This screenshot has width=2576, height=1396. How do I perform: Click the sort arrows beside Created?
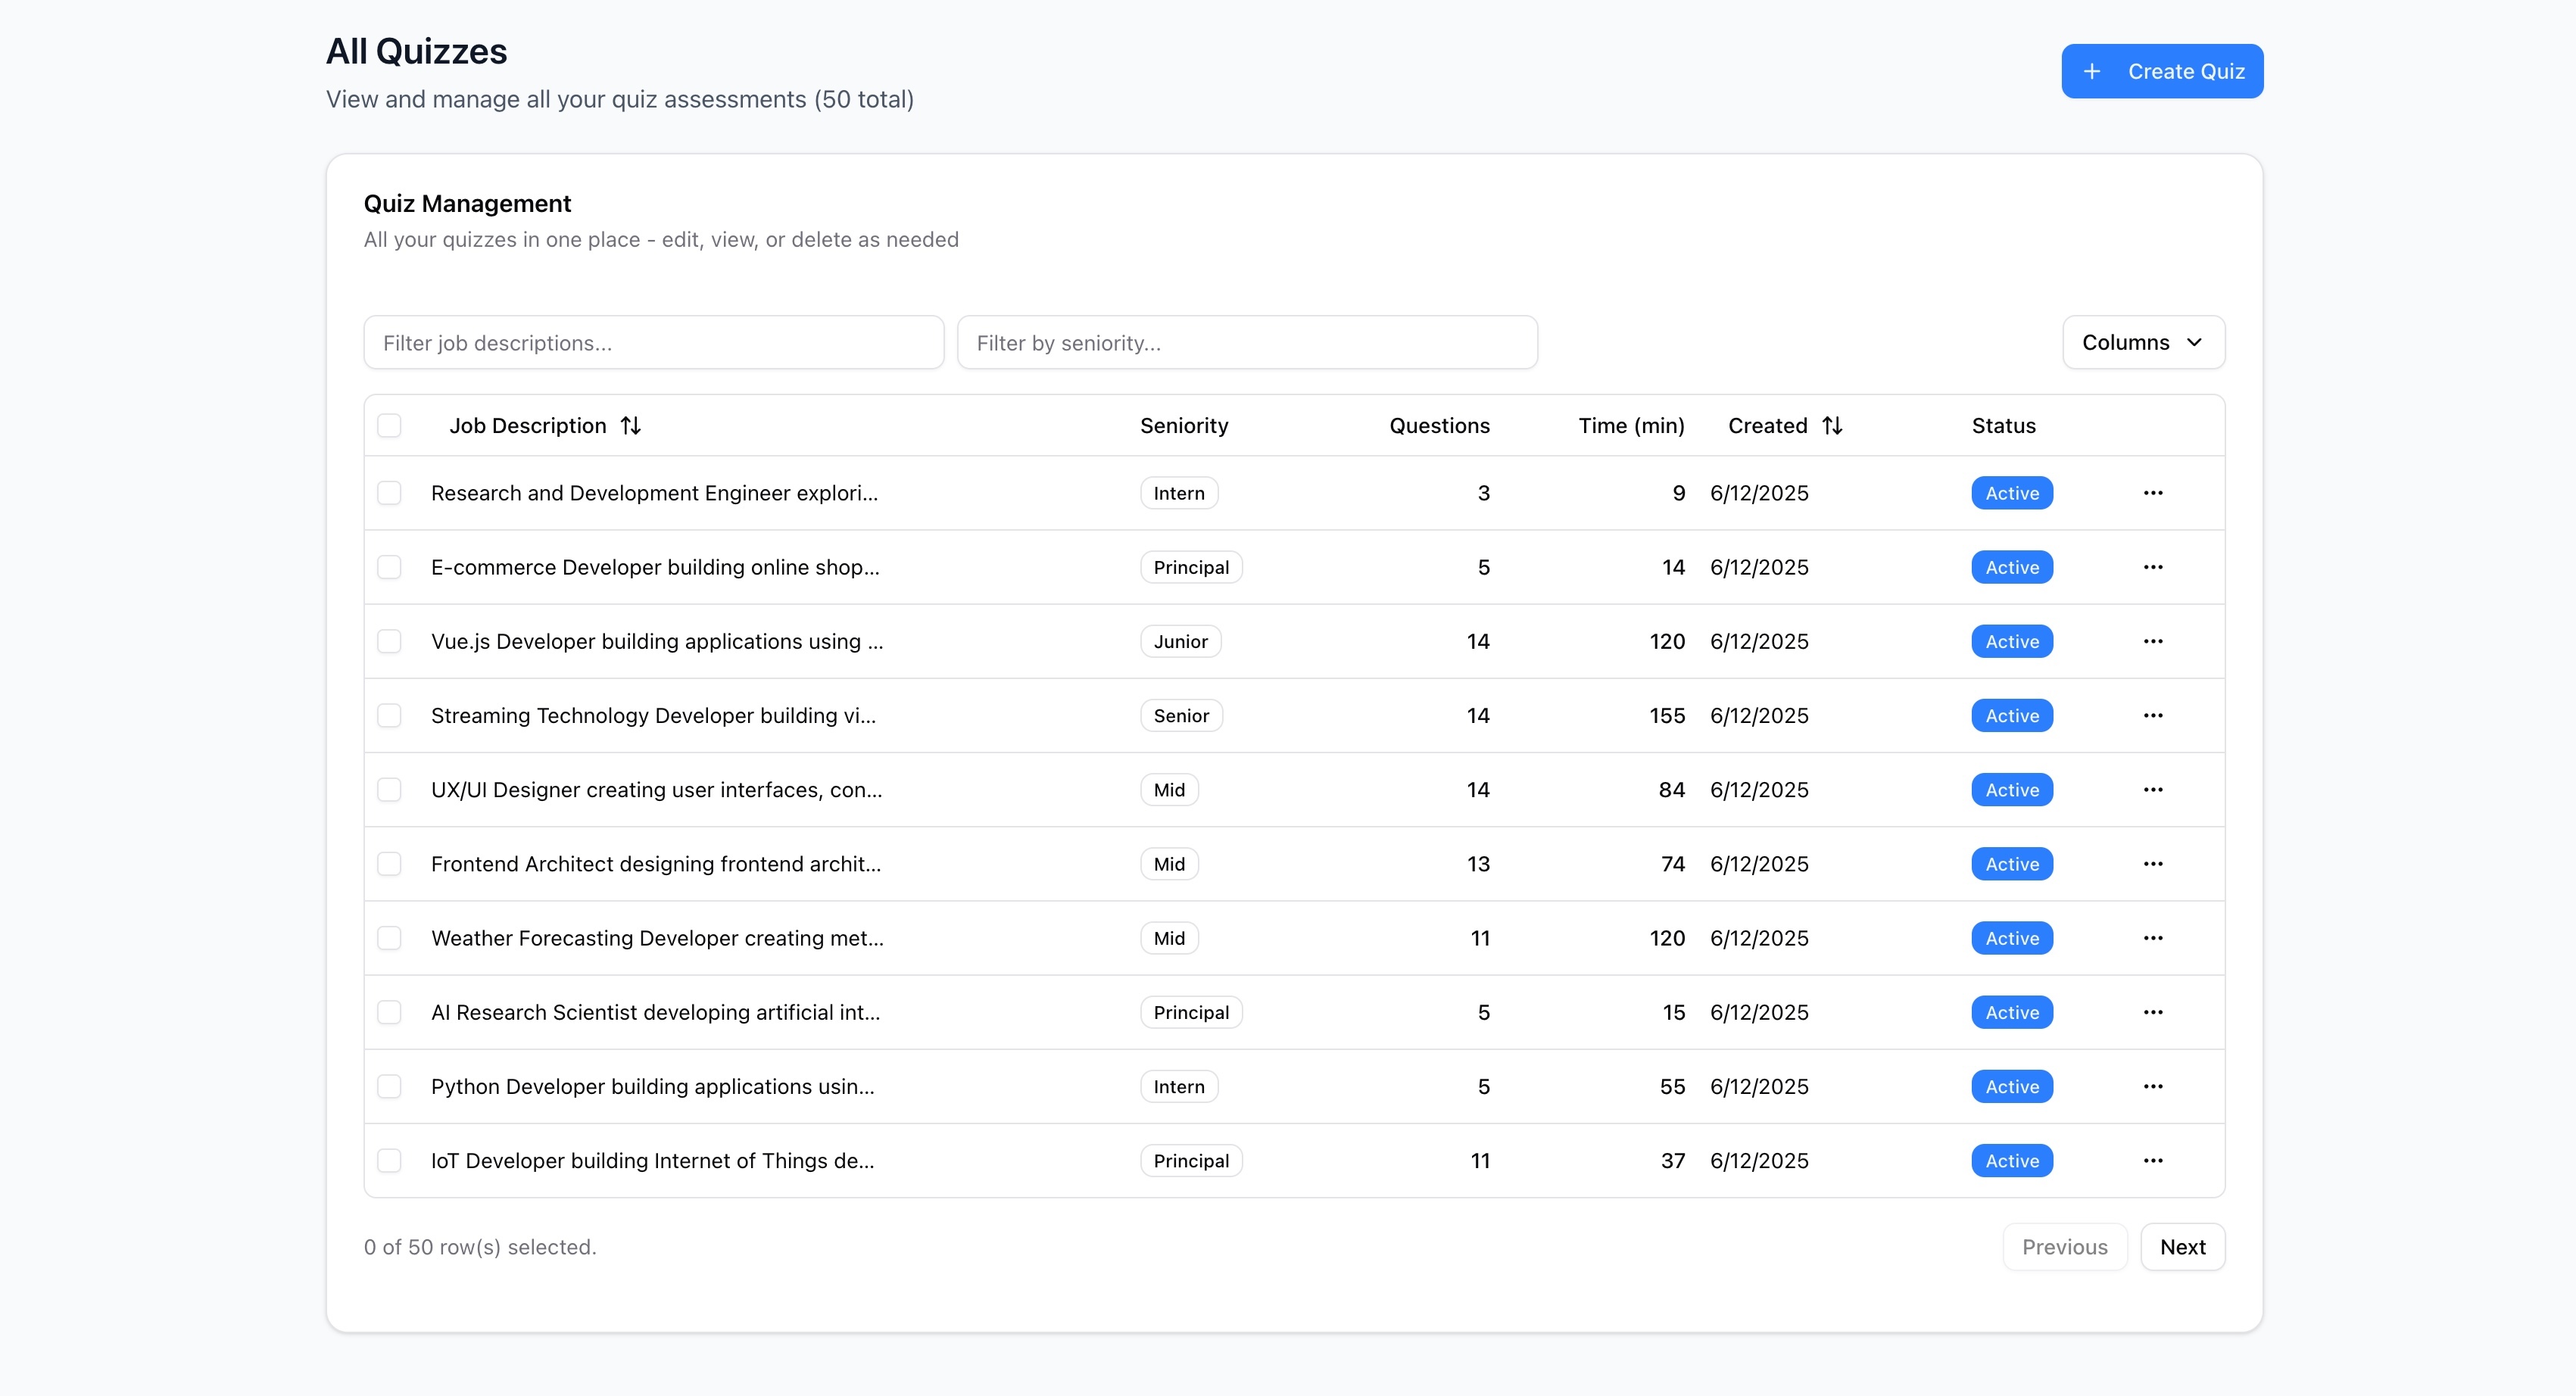(1832, 426)
